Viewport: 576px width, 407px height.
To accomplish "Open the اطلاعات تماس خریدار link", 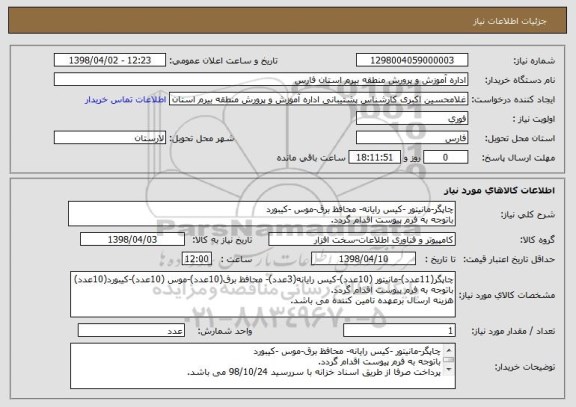I will click(125, 100).
